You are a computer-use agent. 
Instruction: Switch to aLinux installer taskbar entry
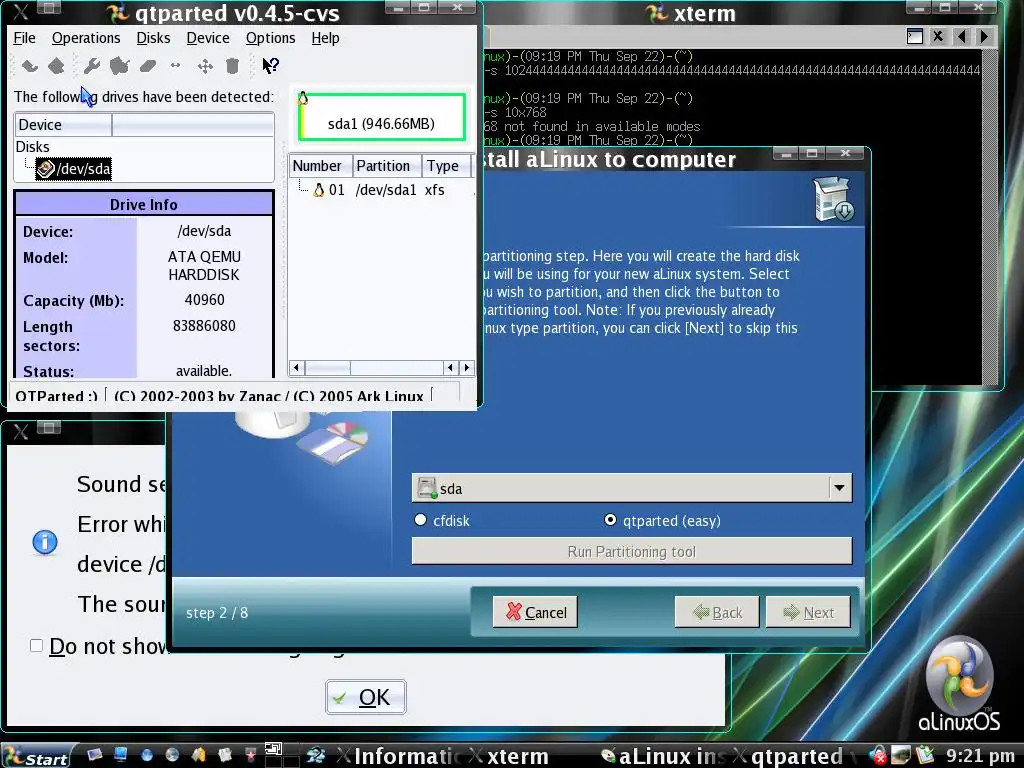[x=663, y=756]
